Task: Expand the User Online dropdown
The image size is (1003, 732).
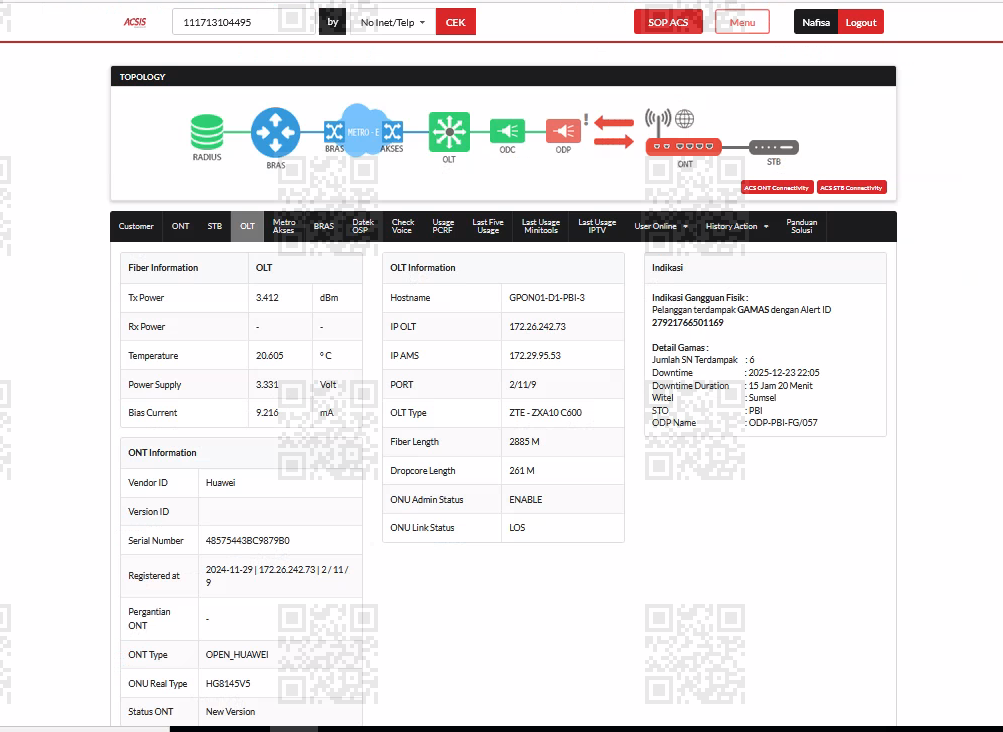Action: tap(661, 227)
